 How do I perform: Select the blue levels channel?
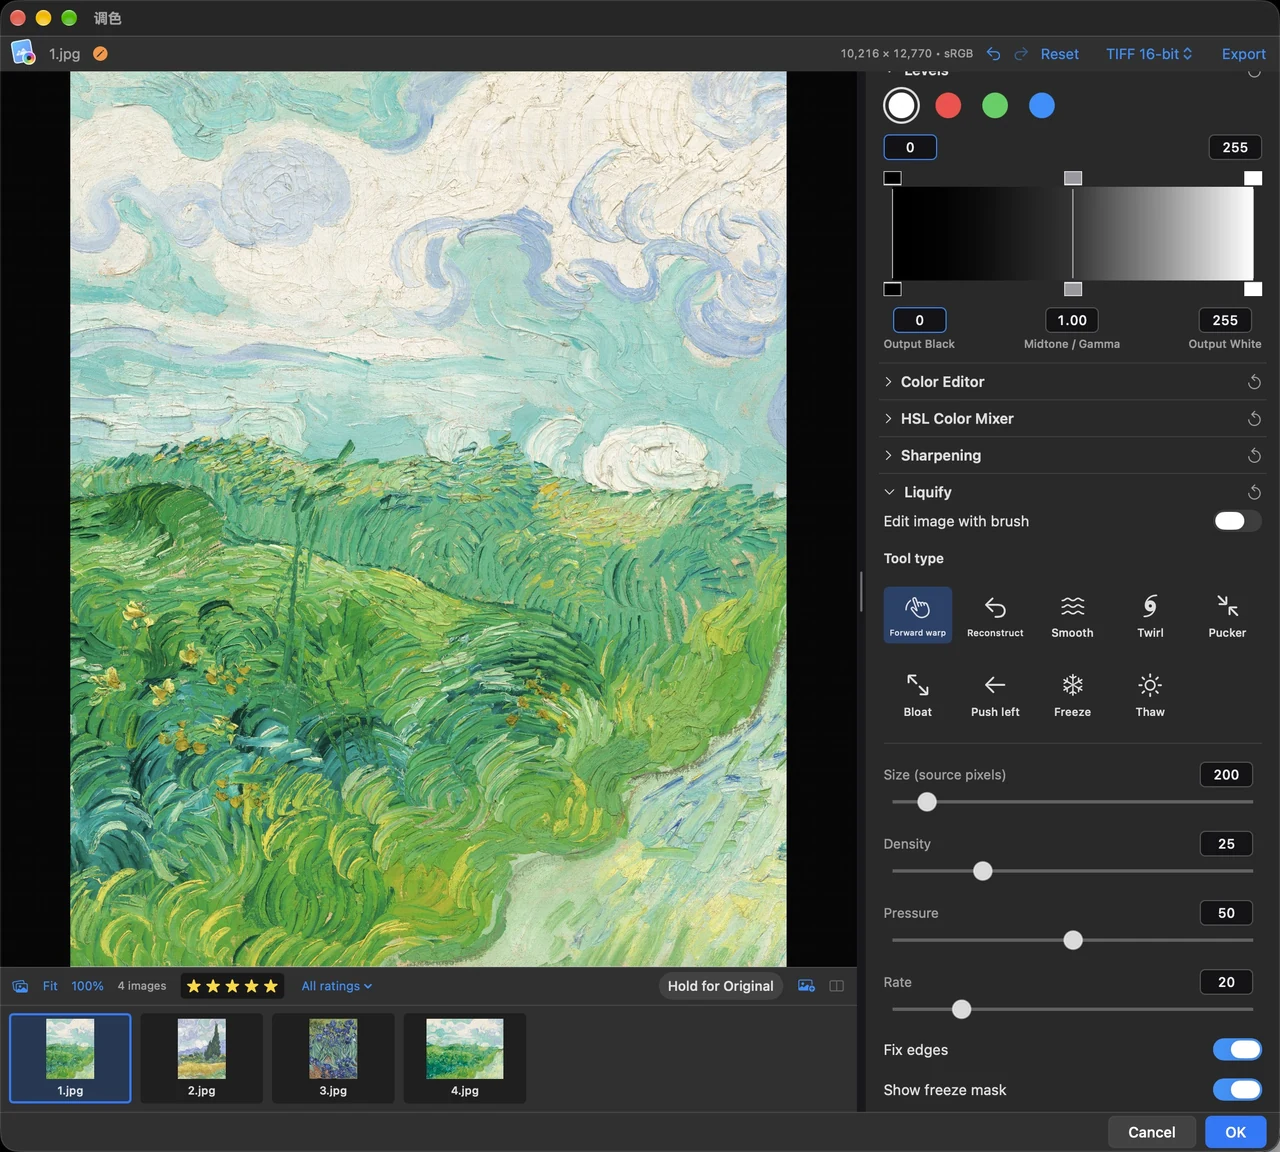click(x=1042, y=105)
